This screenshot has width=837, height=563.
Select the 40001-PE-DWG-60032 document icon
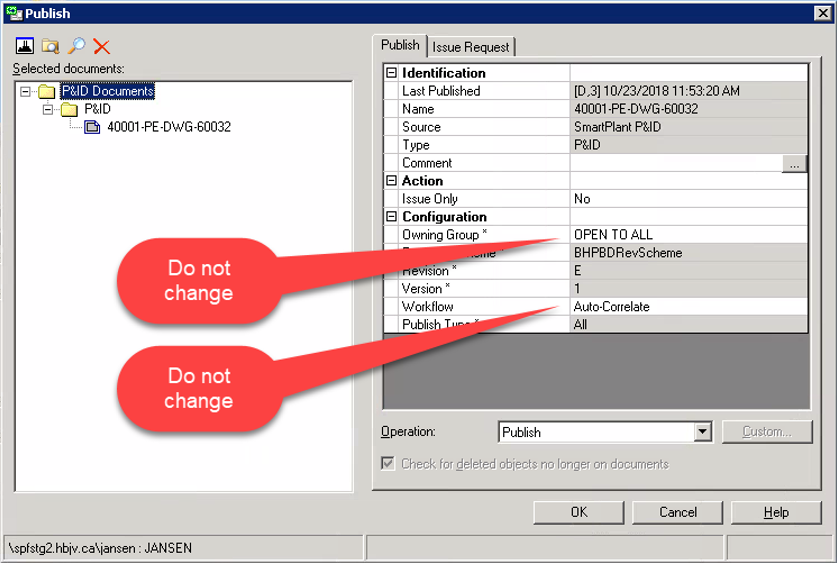92,127
